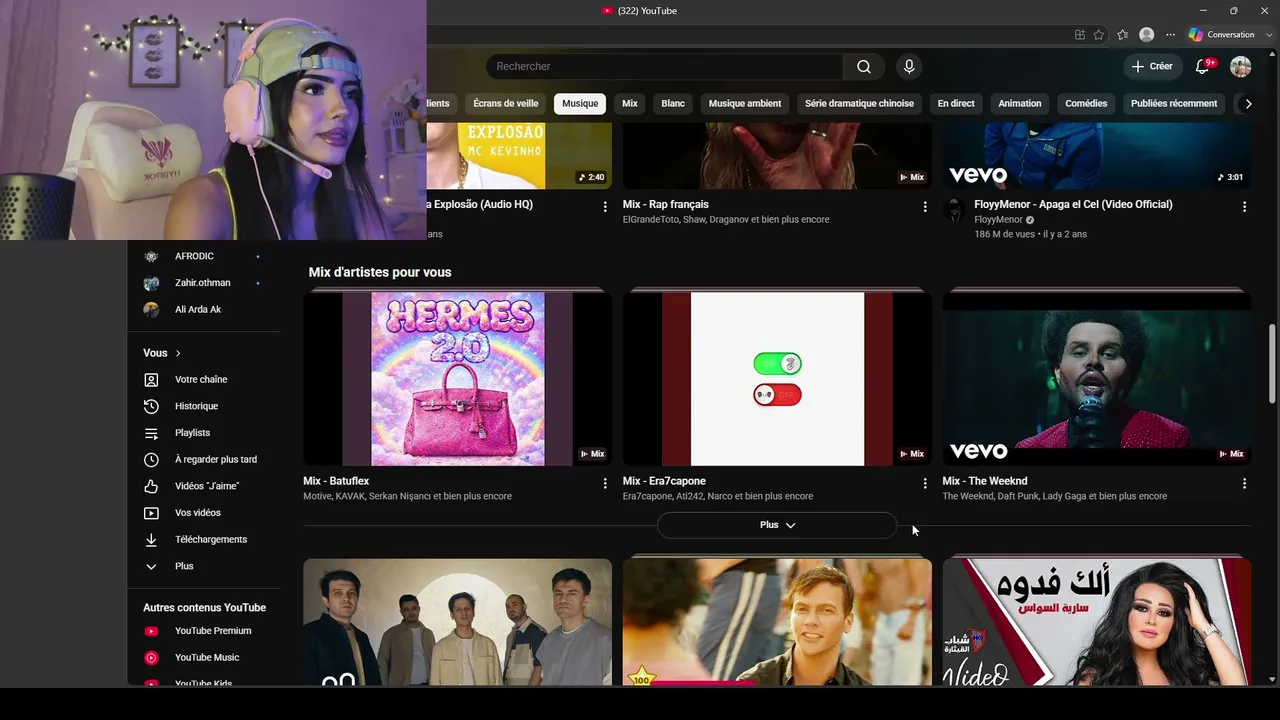Open the YouTube account avatar menu

tap(1241, 67)
